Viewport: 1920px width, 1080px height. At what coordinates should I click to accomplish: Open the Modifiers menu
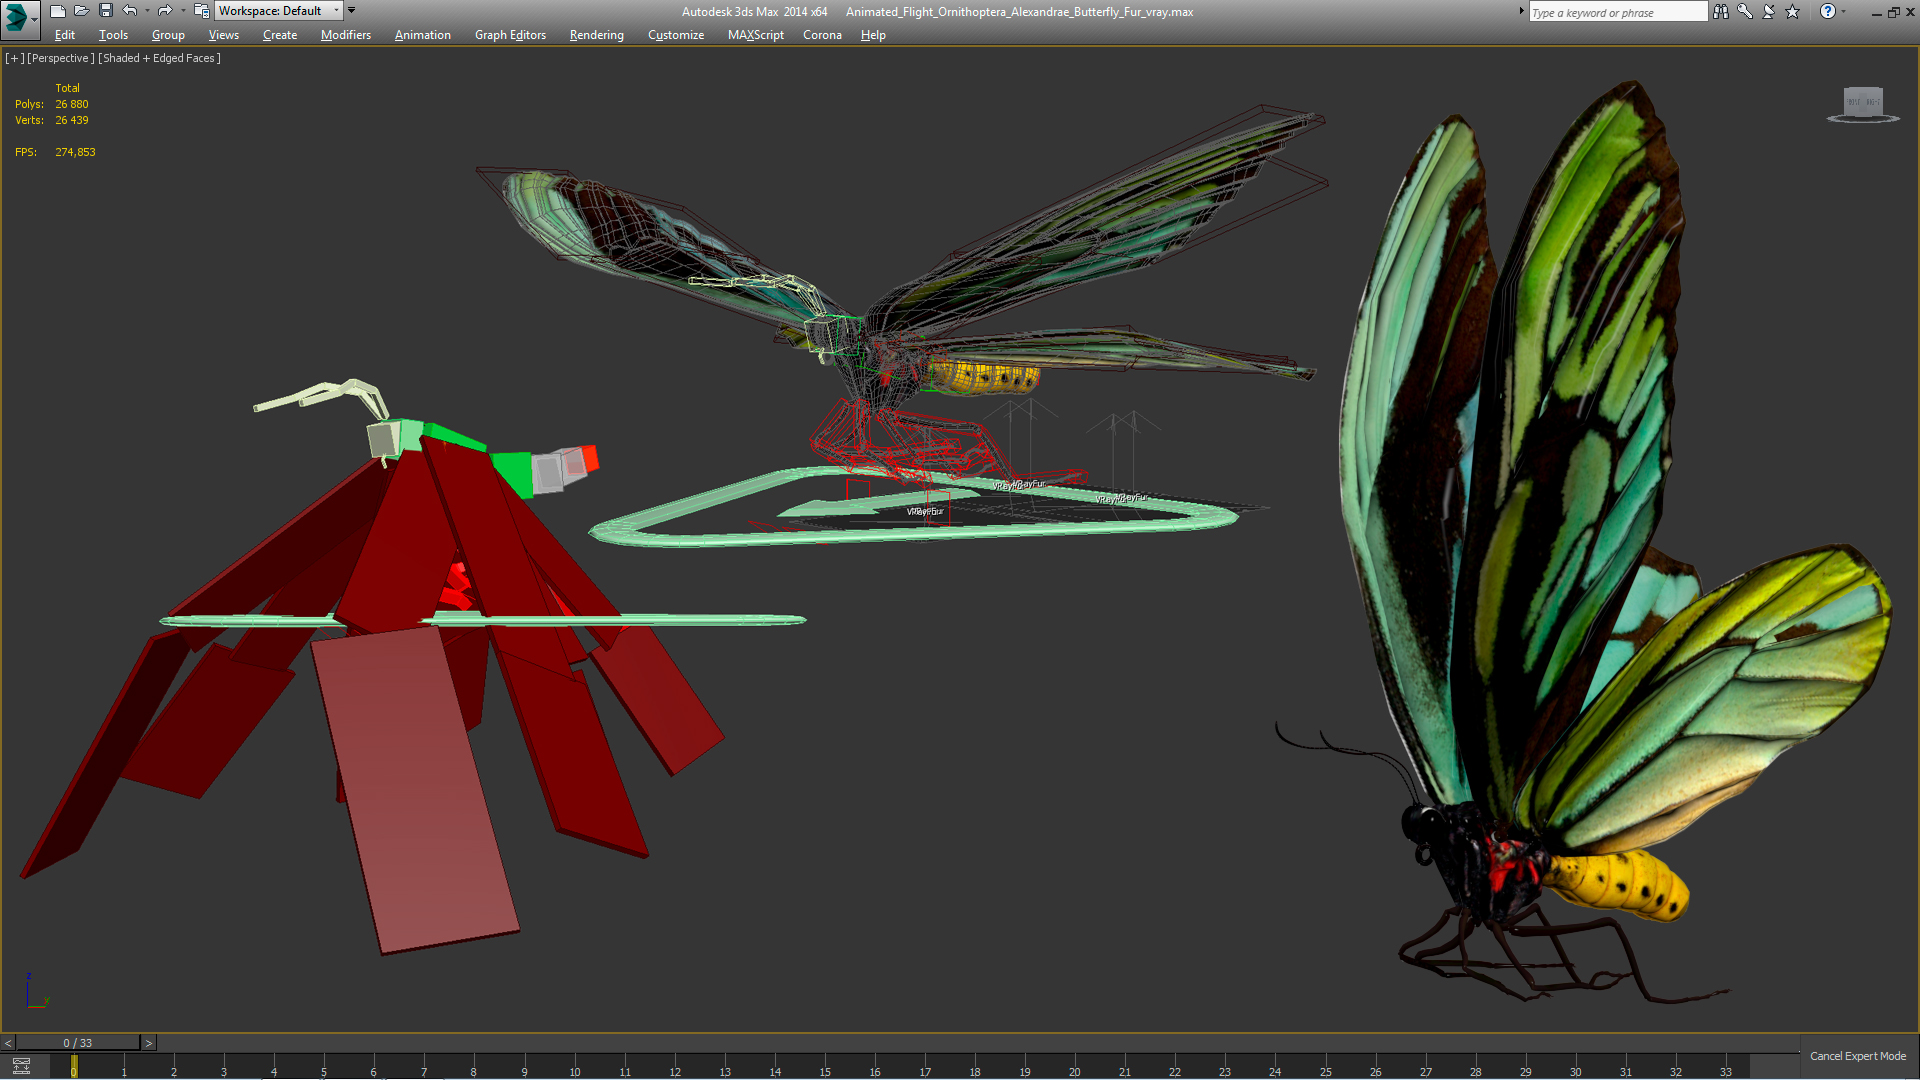pos(345,35)
